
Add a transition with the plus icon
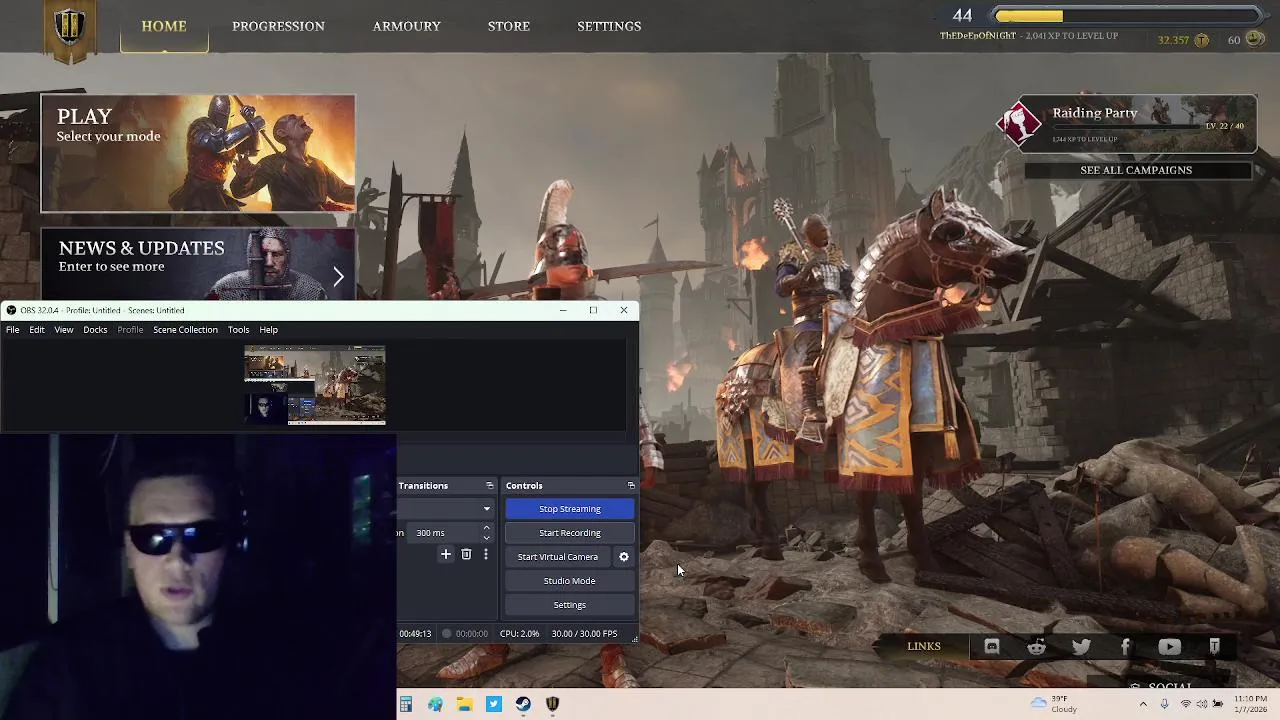446,554
